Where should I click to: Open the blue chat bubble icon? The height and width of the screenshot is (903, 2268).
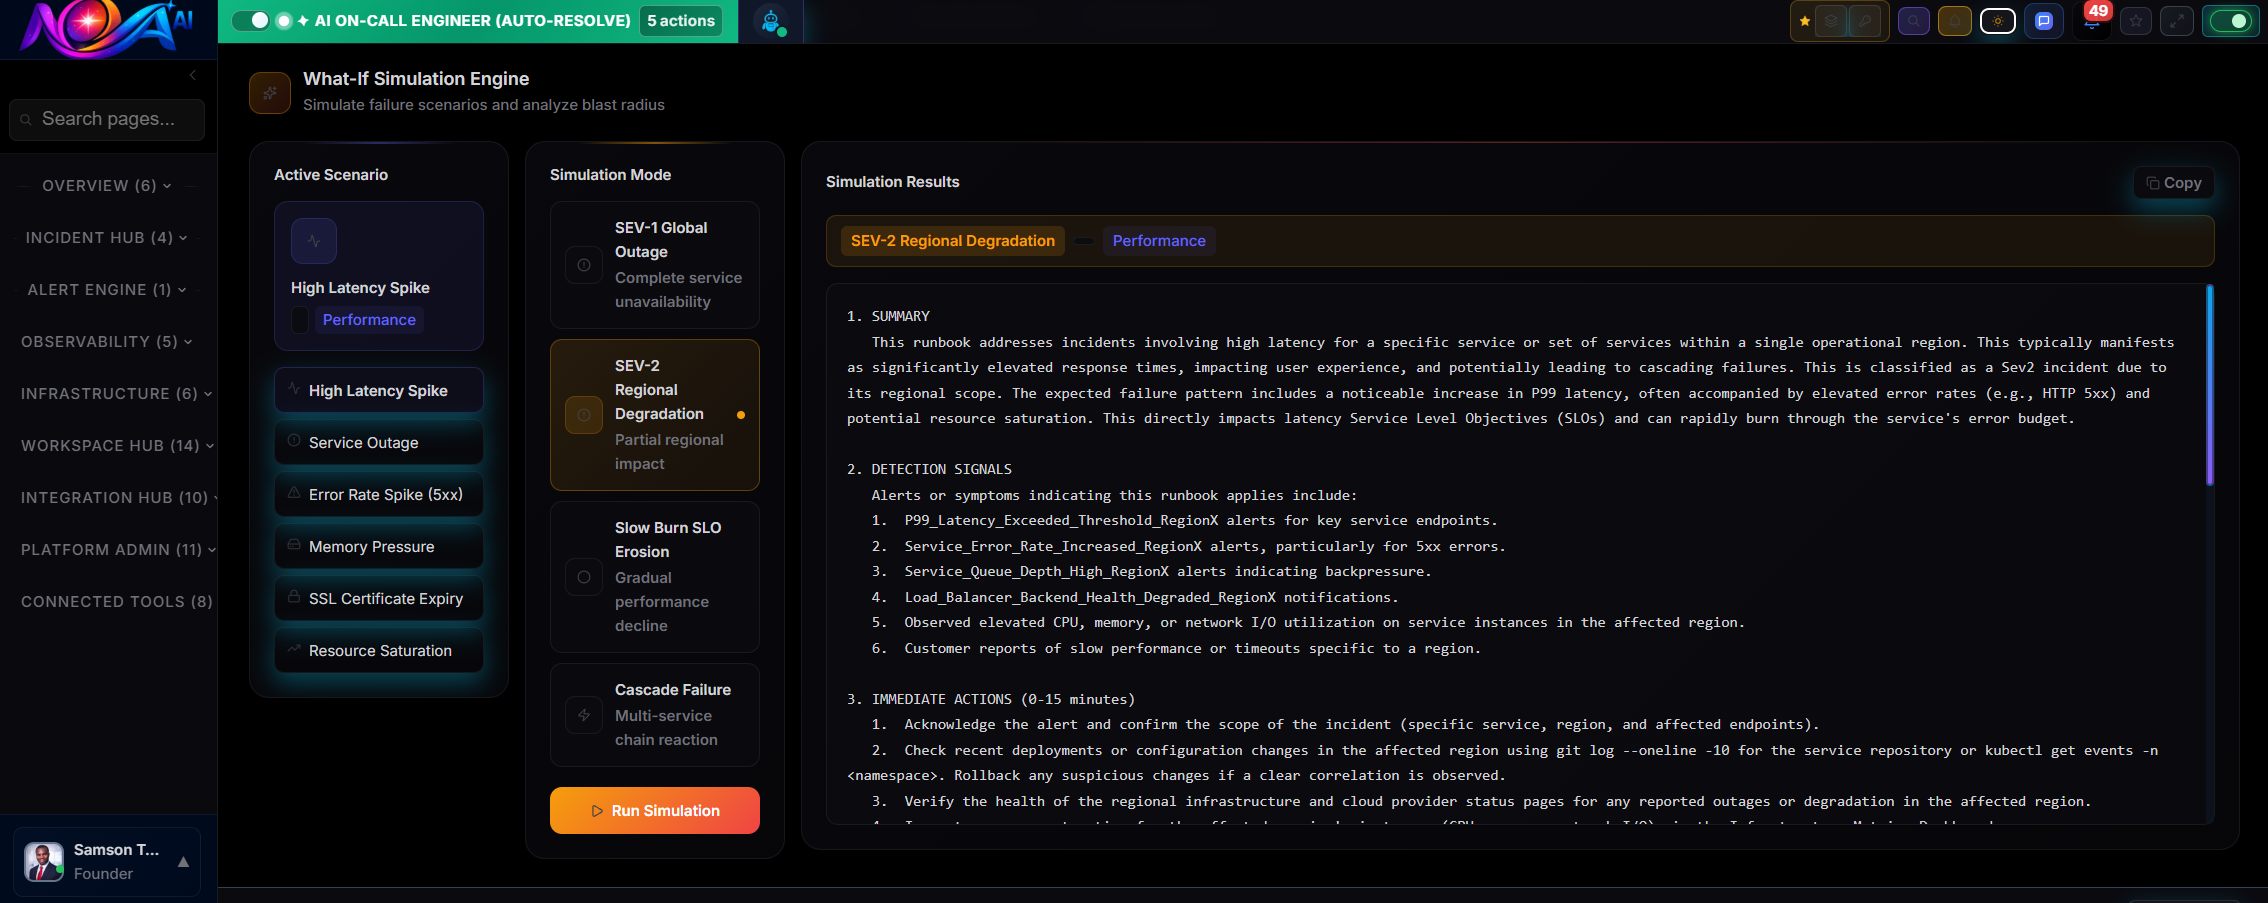[x=2043, y=21]
